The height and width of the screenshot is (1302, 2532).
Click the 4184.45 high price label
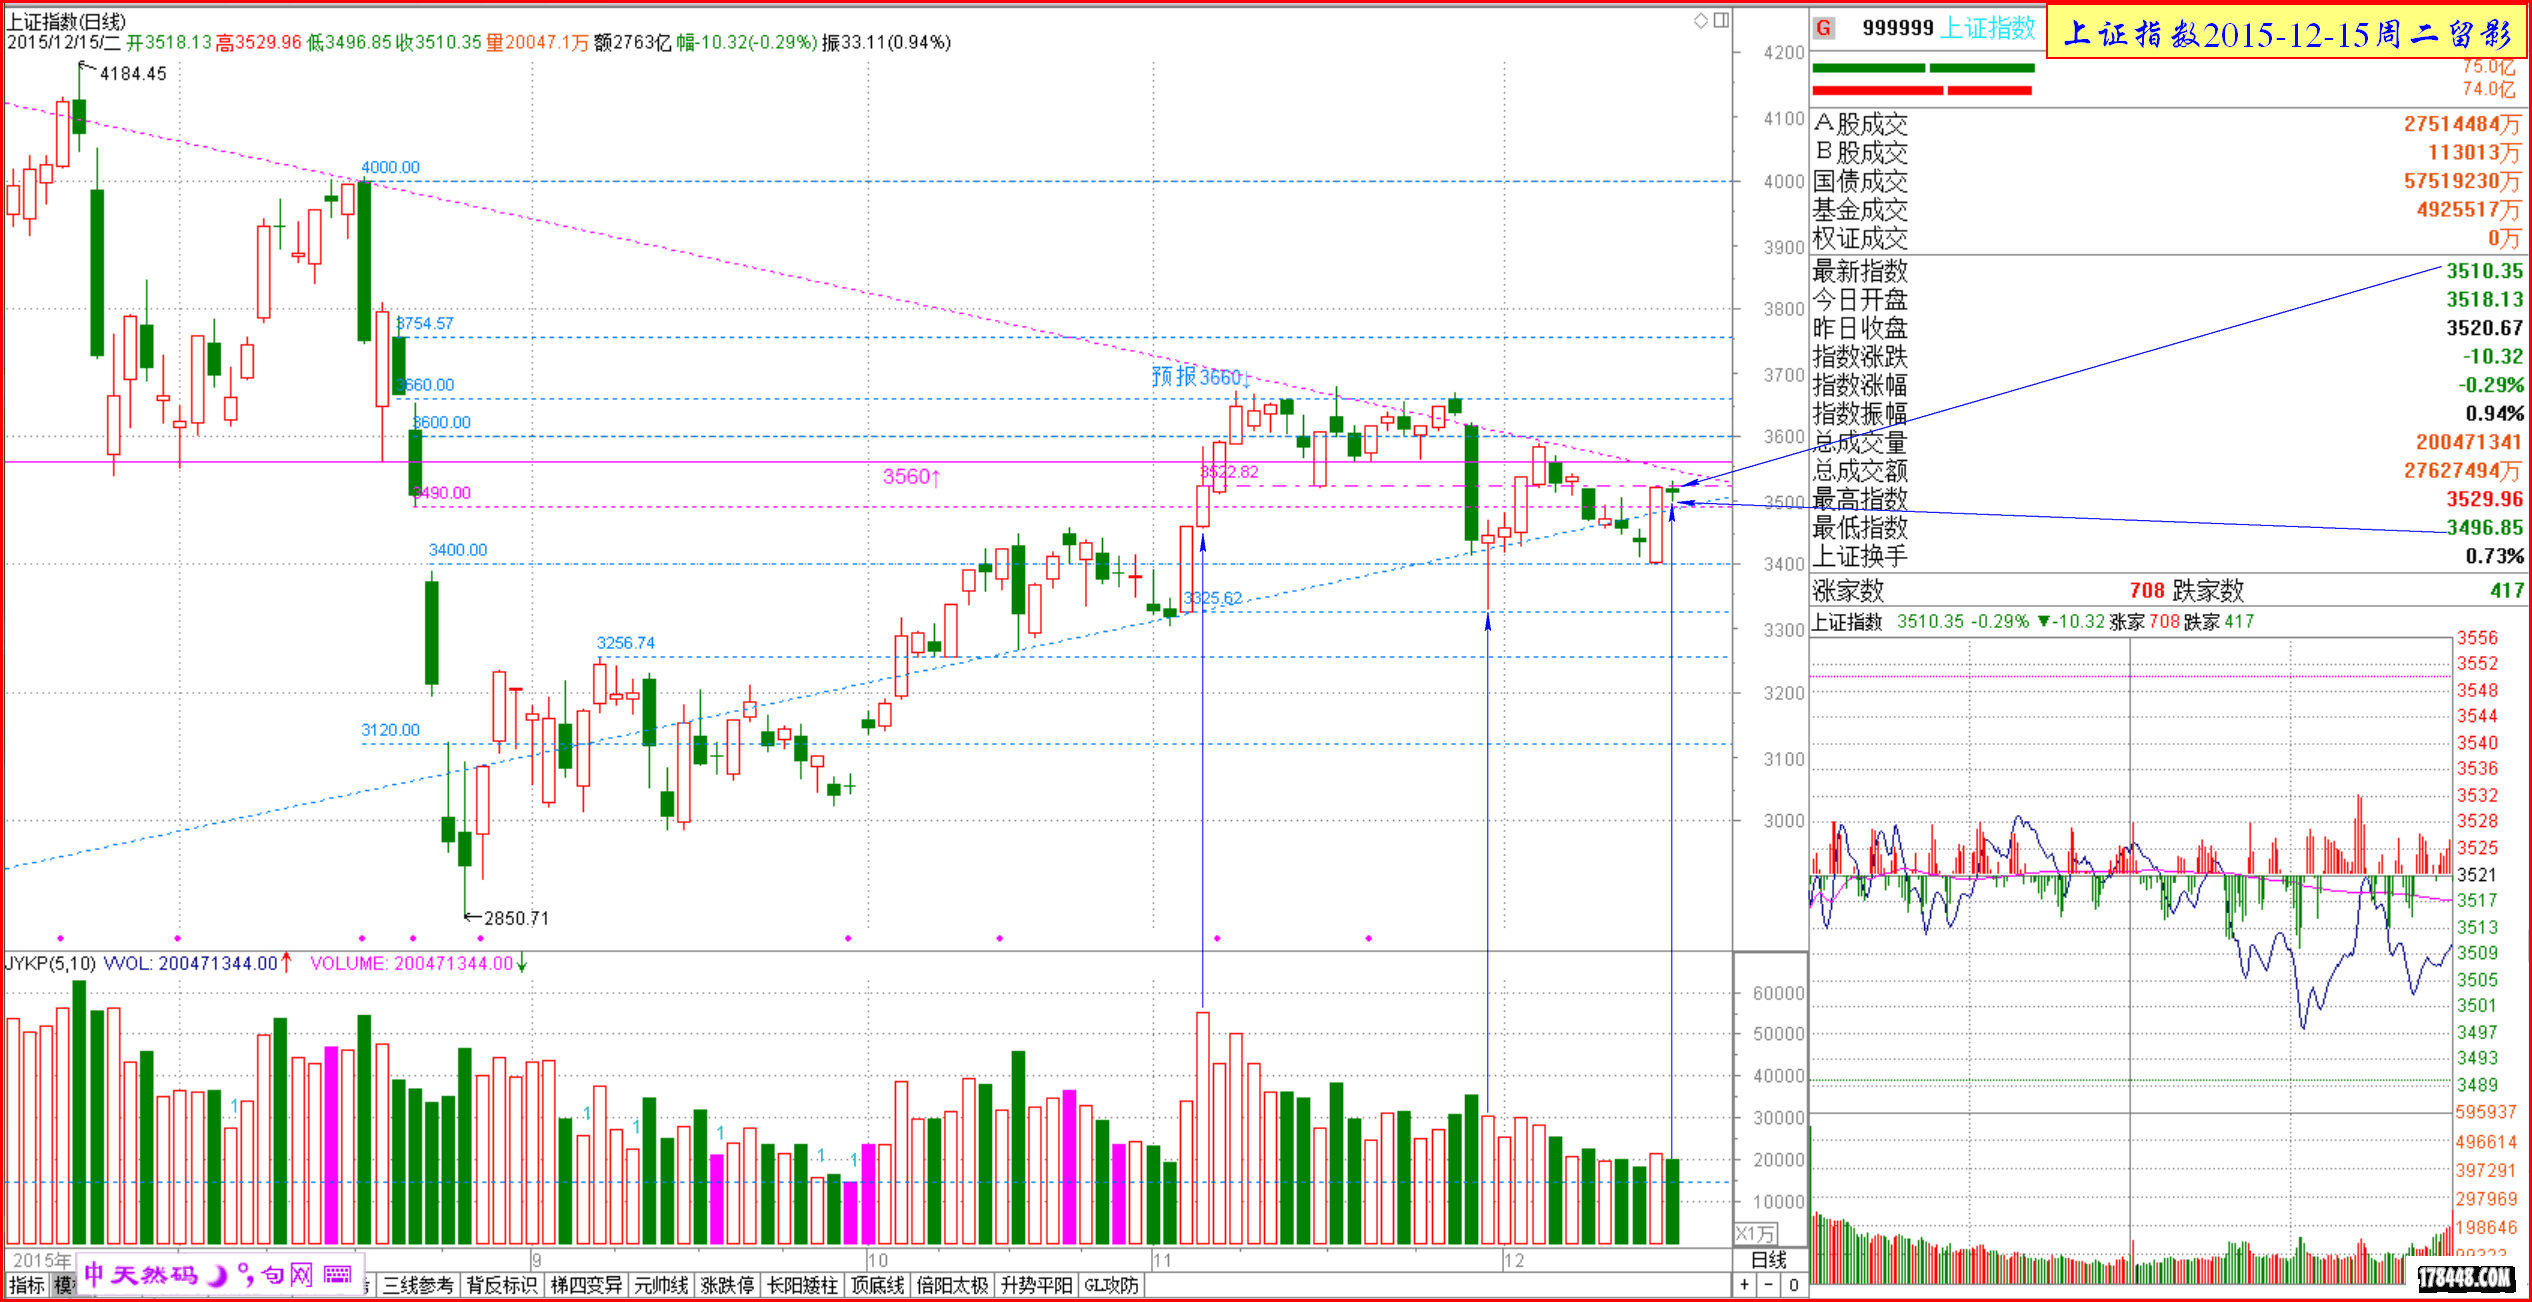(133, 74)
